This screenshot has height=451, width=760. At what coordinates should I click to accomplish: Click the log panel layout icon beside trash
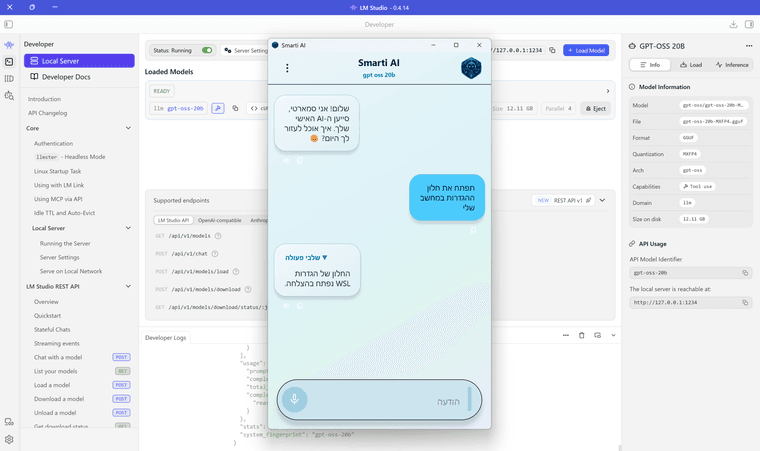pos(598,335)
